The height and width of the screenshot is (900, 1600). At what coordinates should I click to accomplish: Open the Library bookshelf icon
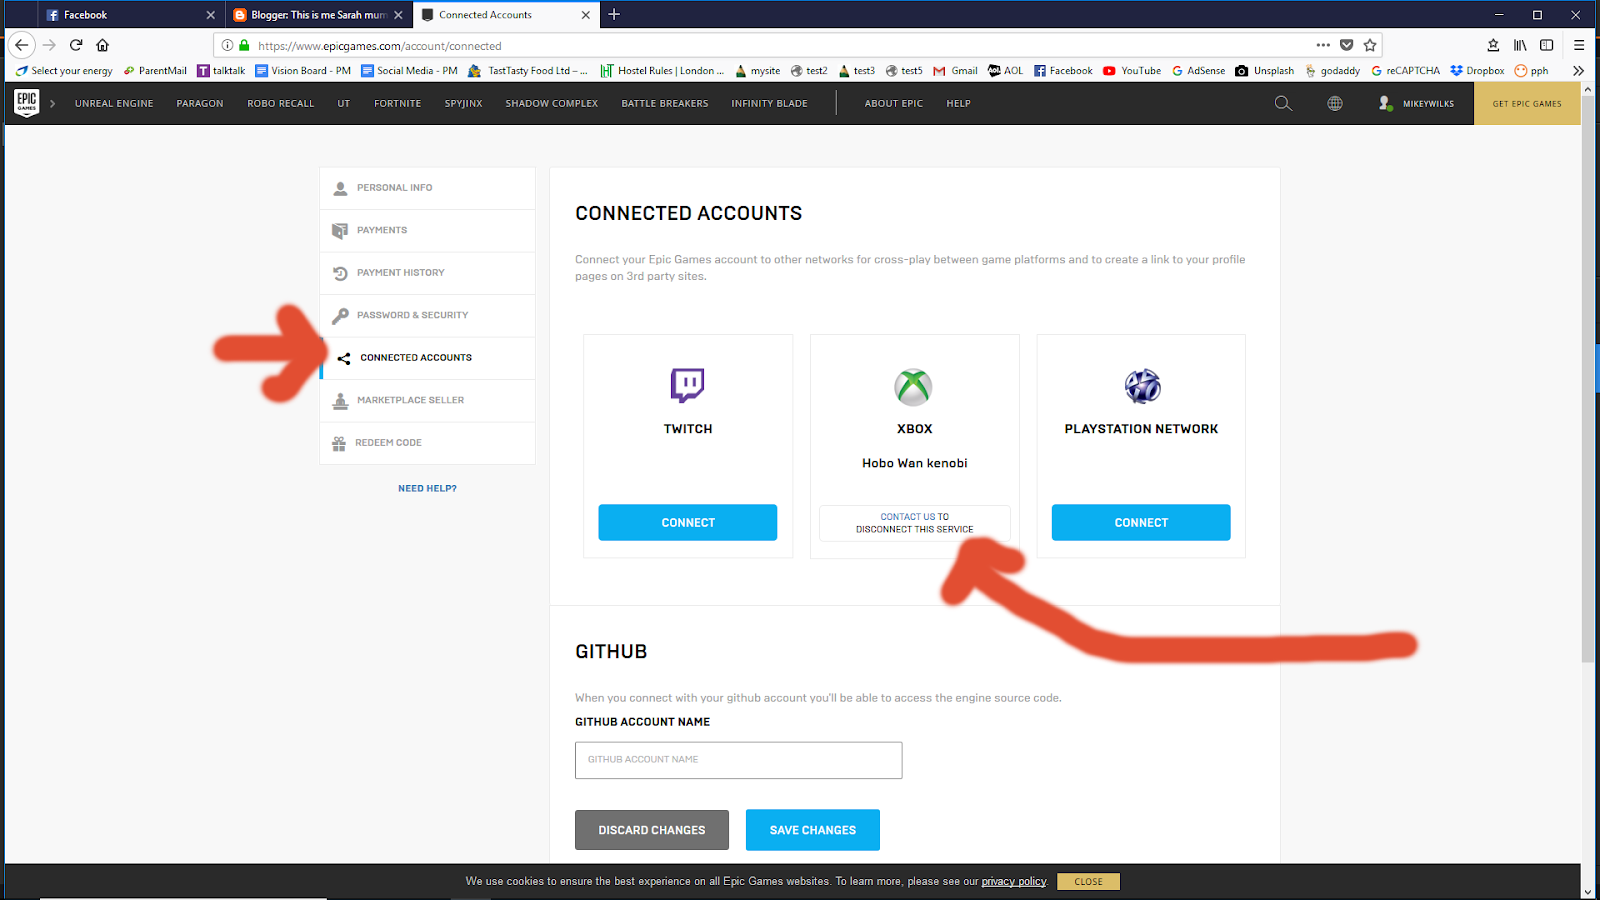click(1520, 45)
